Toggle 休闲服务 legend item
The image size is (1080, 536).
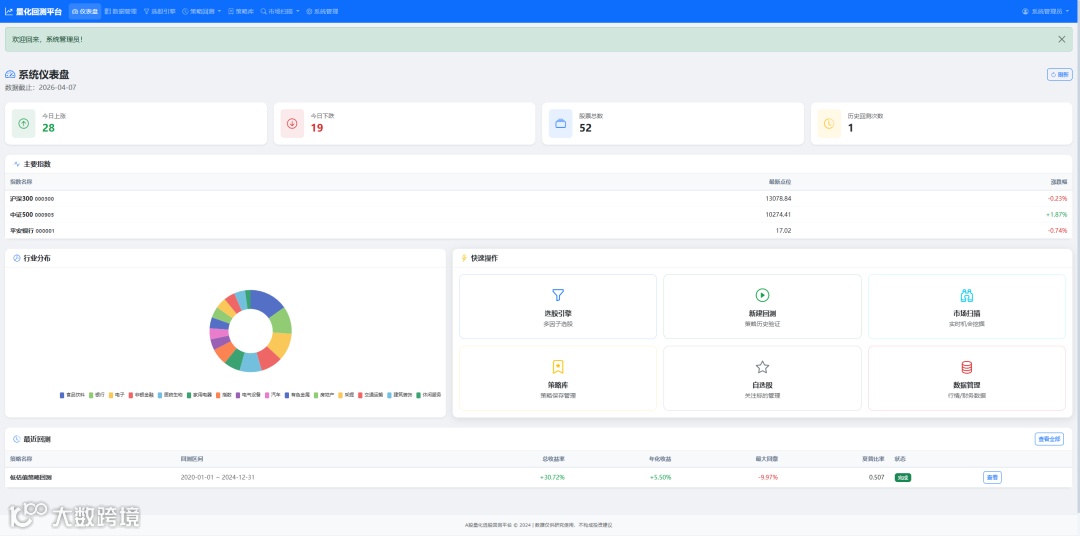click(428, 395)
